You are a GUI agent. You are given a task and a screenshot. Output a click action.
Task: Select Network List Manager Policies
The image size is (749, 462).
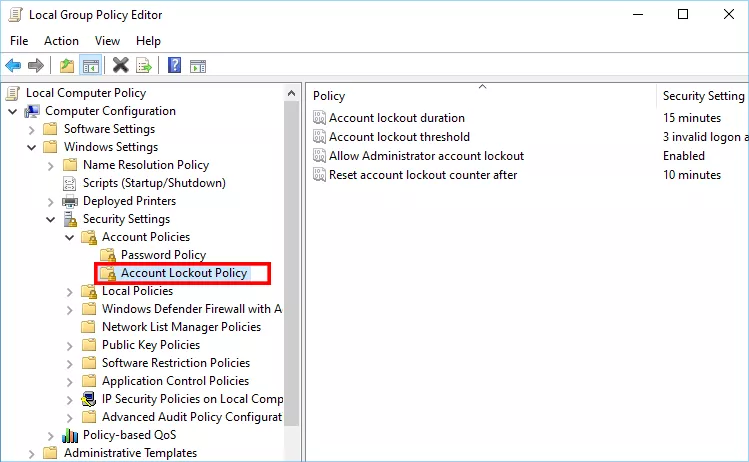tap(182, 327)
